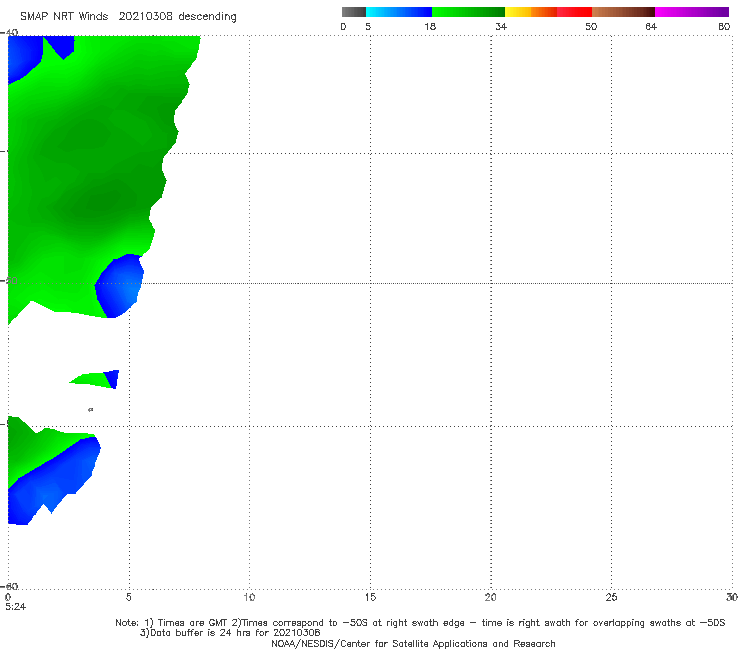Image resolution: width=740 pixels, height=650 pixels.
Task: Click the "5:24" swath time label
Action: tap(16, 607)
